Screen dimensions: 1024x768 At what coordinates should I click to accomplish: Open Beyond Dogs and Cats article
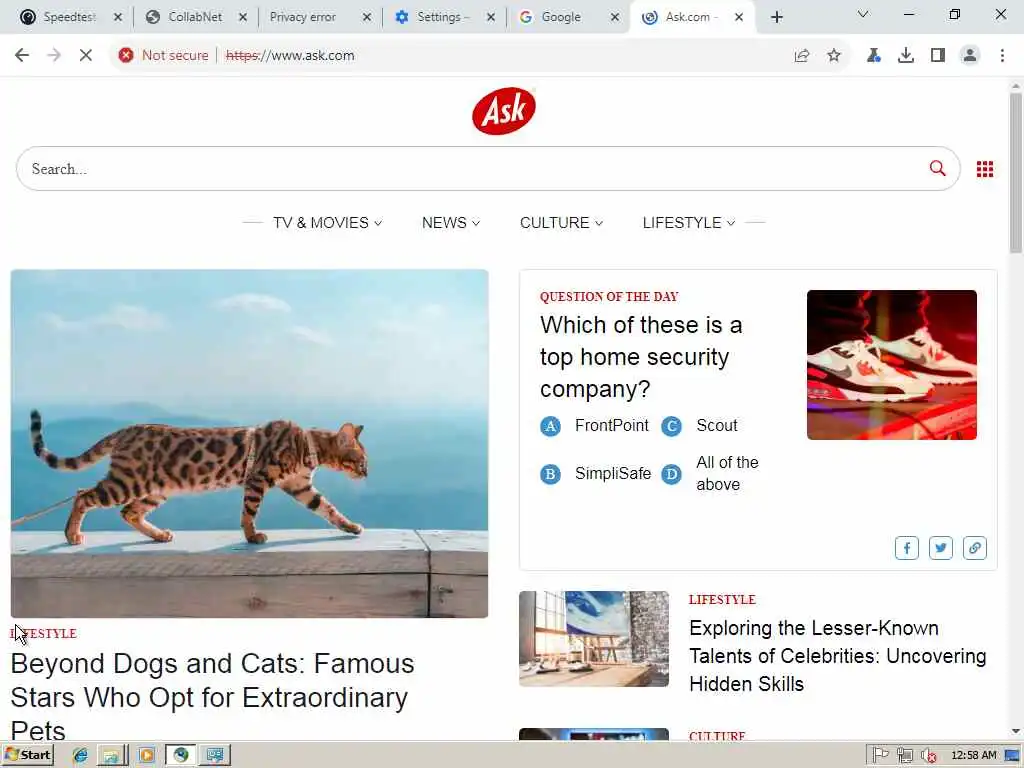(x=212, y=697)
